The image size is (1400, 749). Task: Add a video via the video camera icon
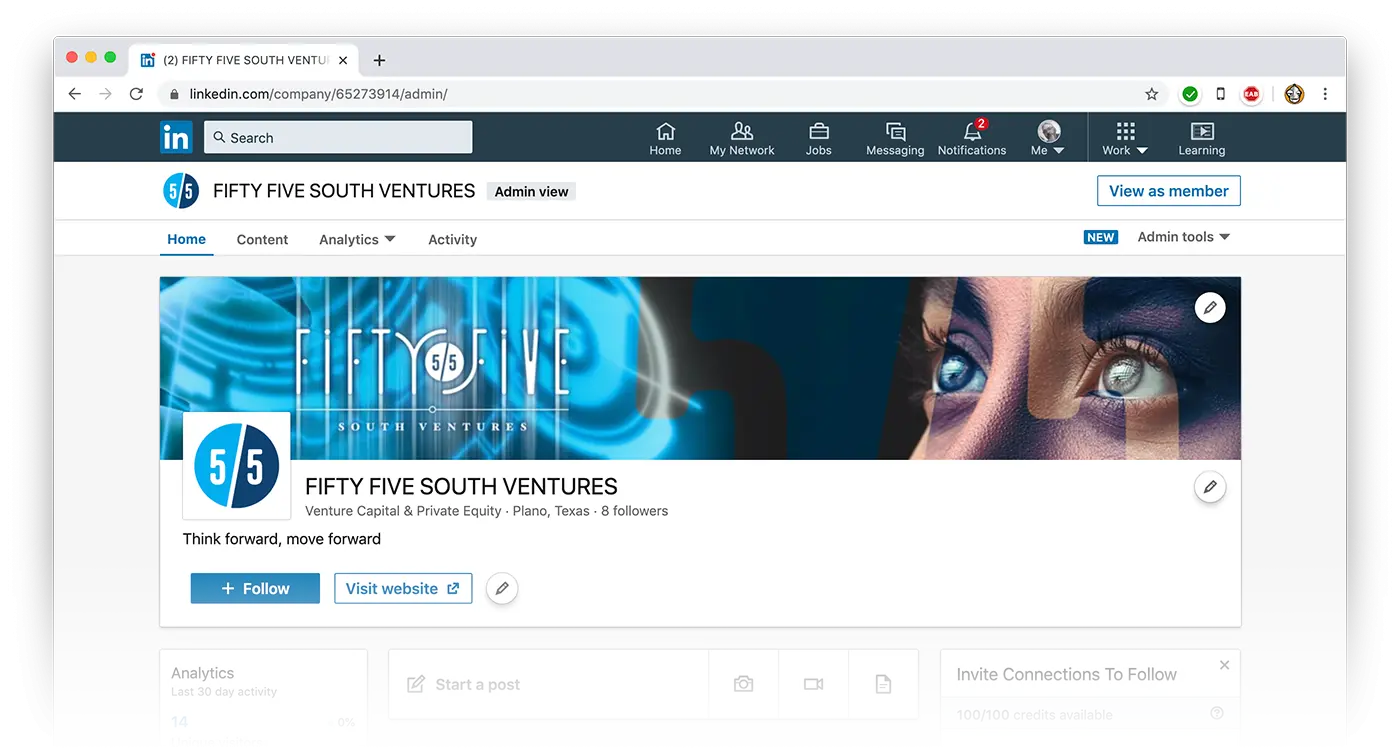tap(813, 684)
